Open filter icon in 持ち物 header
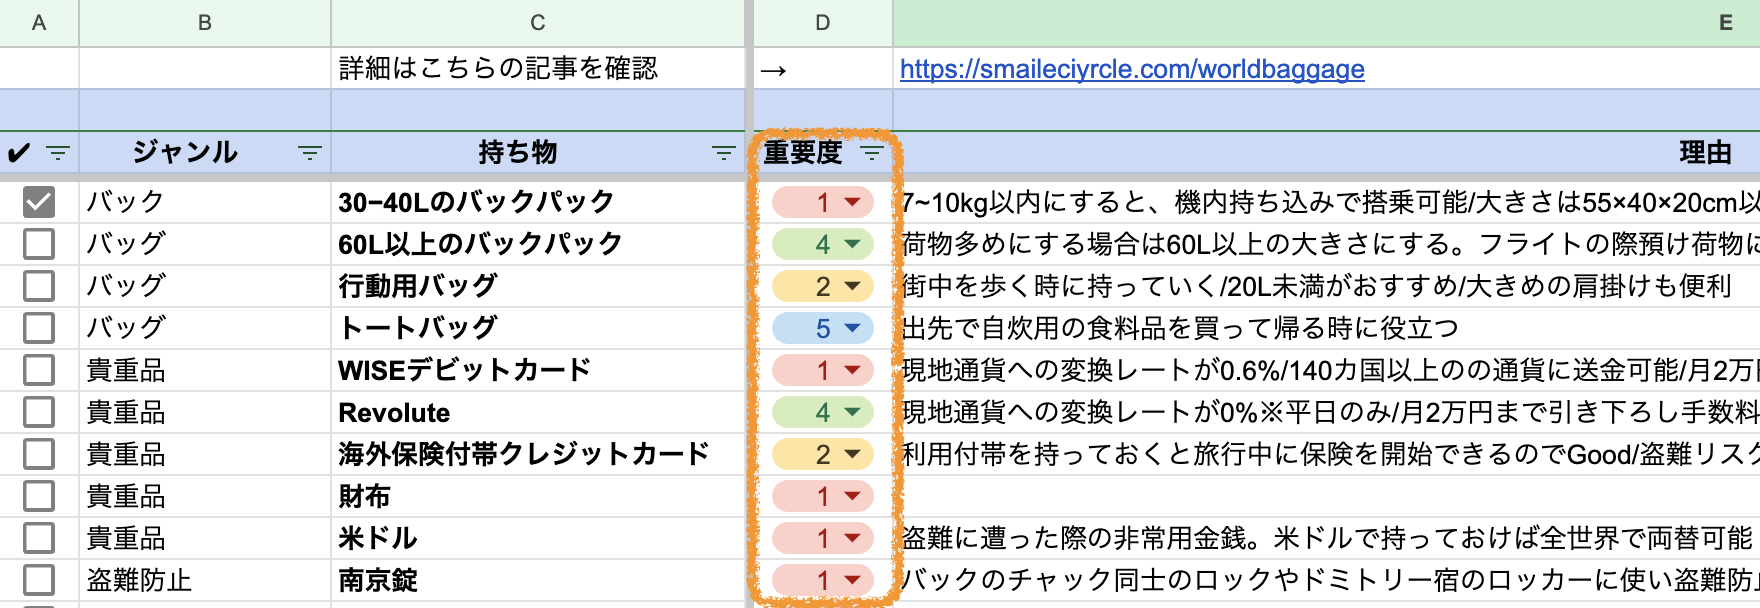Viewport: 1760px width, 608px height. pyautogui.click(x=723, y=153)
